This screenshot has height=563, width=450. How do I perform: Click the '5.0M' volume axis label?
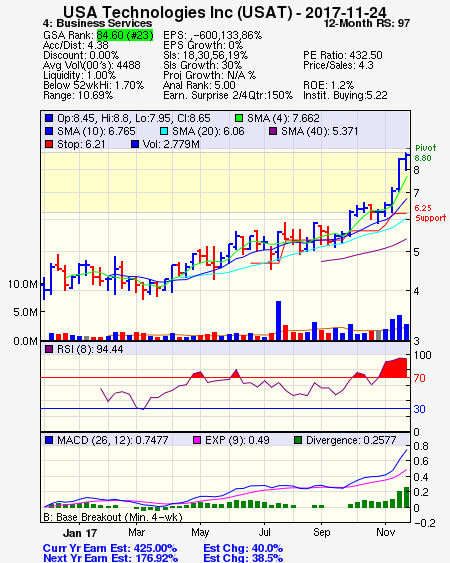25,312
